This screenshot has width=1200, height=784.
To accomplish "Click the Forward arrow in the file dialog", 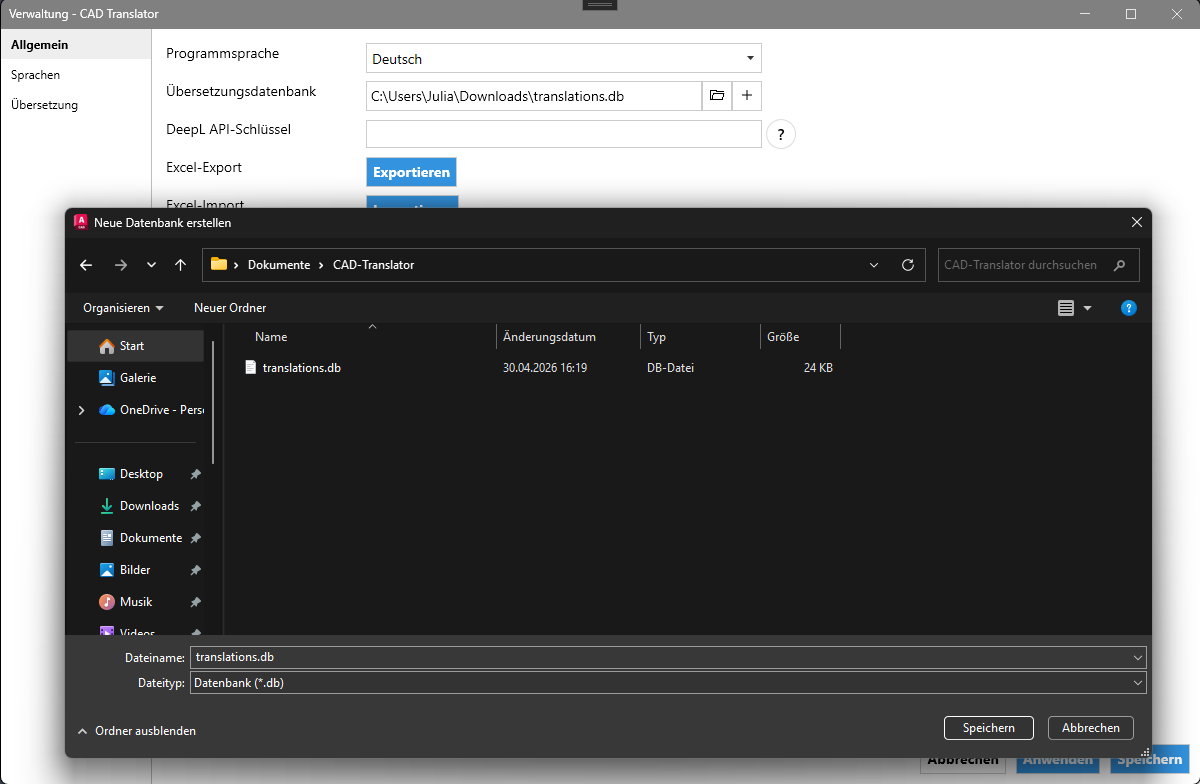I will (121, 265).
